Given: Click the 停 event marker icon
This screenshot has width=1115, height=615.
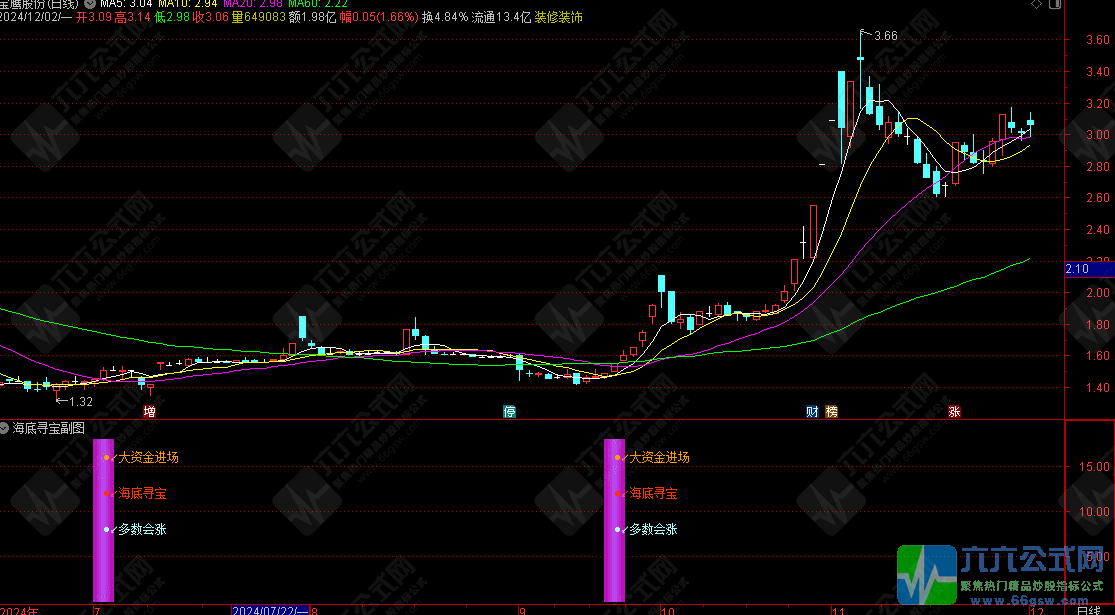Looking at the screenshot, I should pyautogui.click(x=509, y=411).
